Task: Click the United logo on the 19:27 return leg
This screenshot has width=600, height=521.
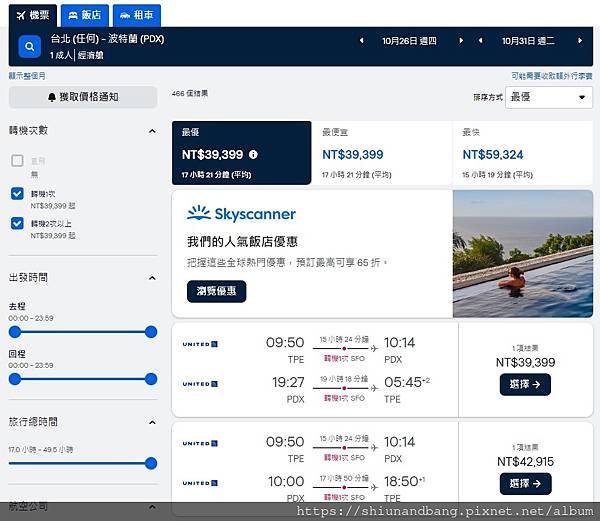Action: pyautogui.click(x=200, y=384)
